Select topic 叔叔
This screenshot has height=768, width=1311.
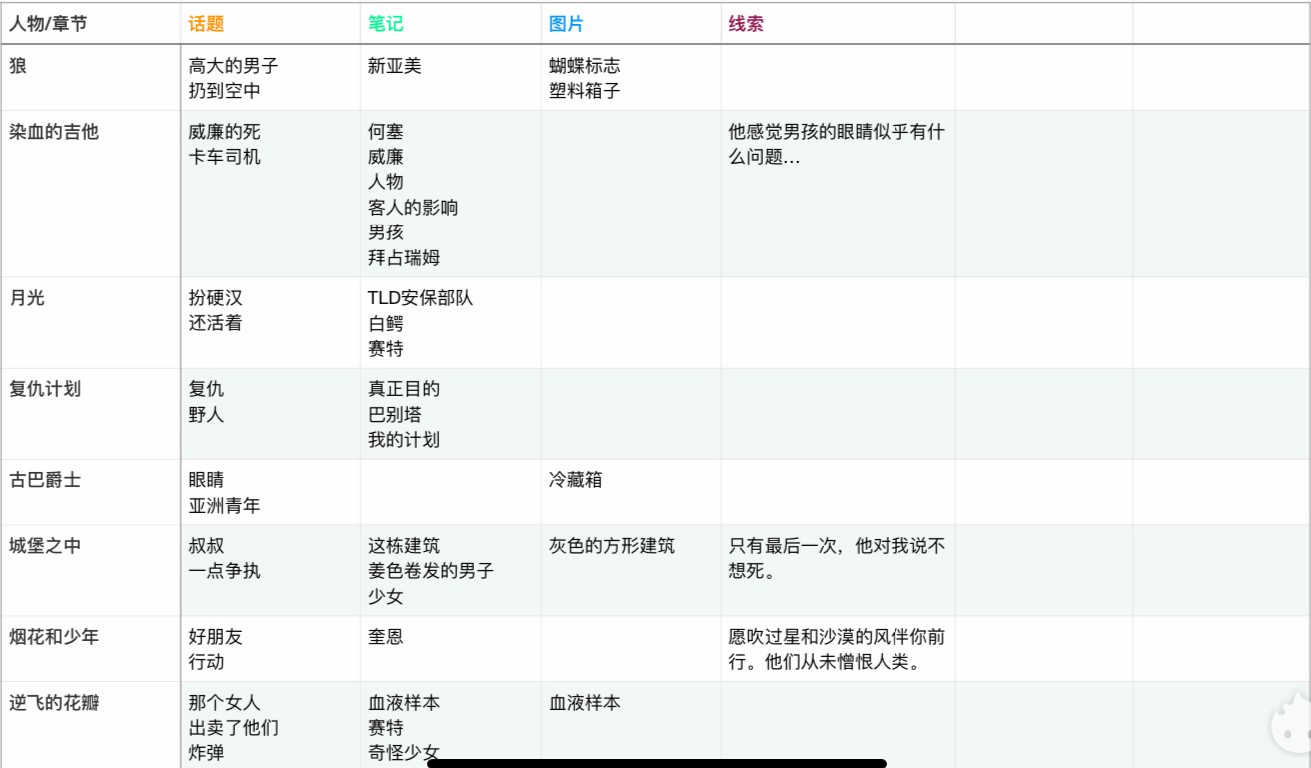206,546
